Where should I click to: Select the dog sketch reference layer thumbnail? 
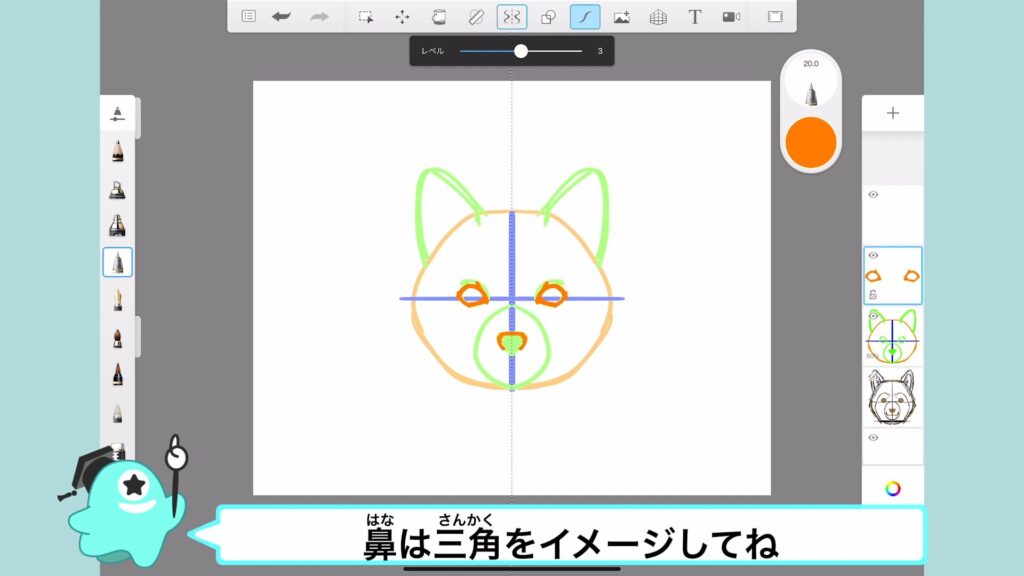(x=893, y=397)
